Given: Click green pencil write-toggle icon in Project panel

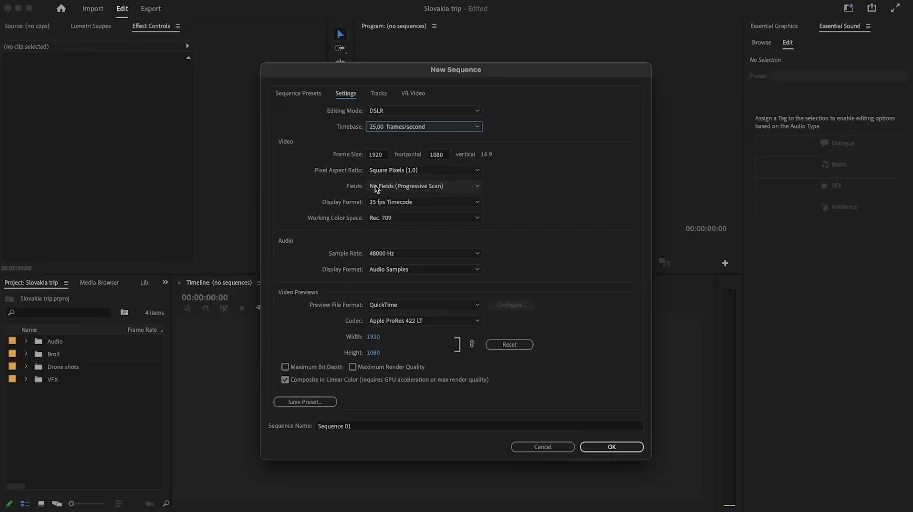Looking at the screenshot, I should click(x=9, y=504).
